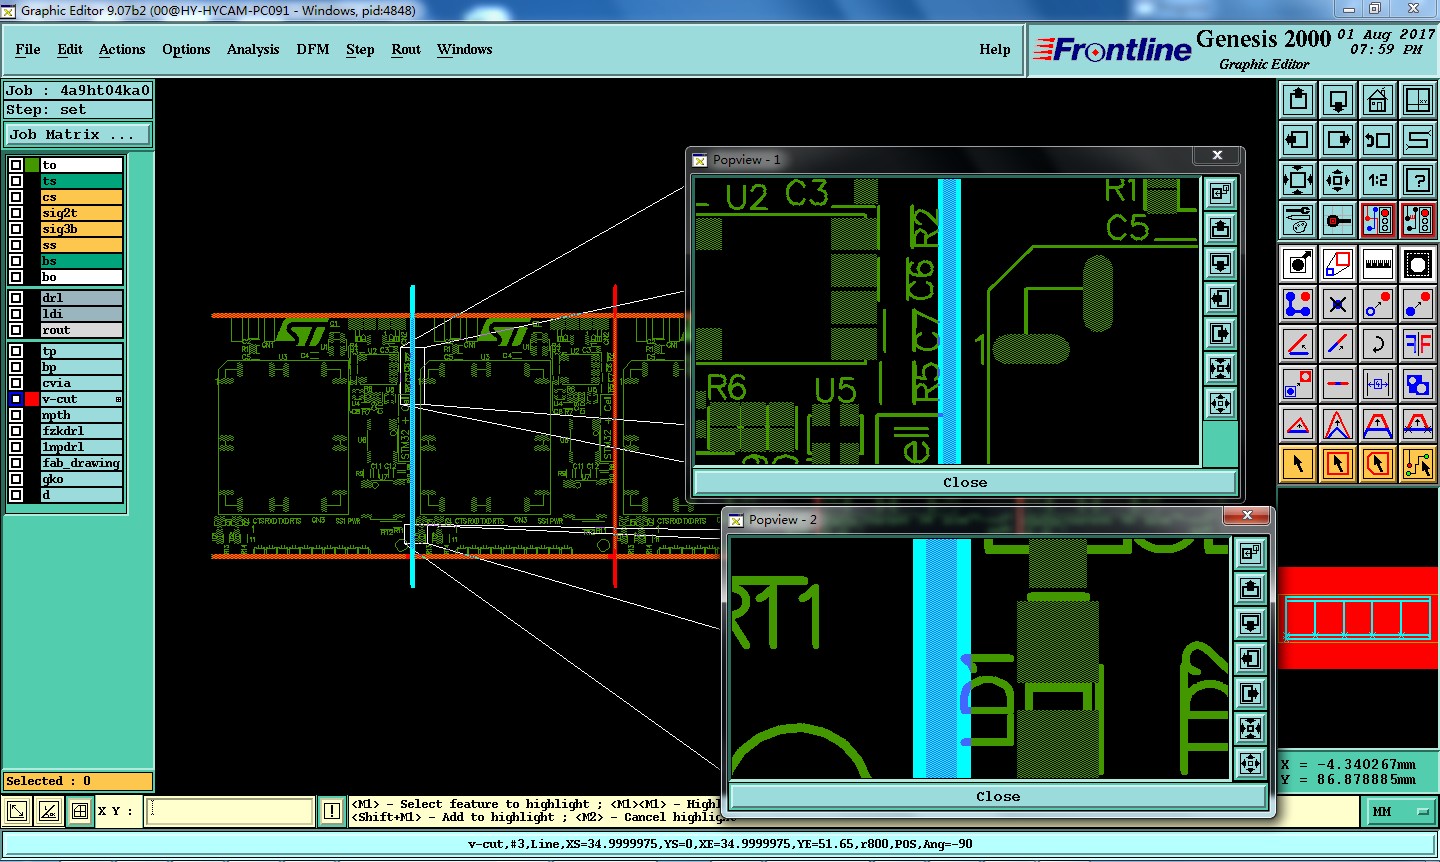Click the previous zoom undo icon
The width and height of the screenshot is (1440, 862).
[1378, 140]
